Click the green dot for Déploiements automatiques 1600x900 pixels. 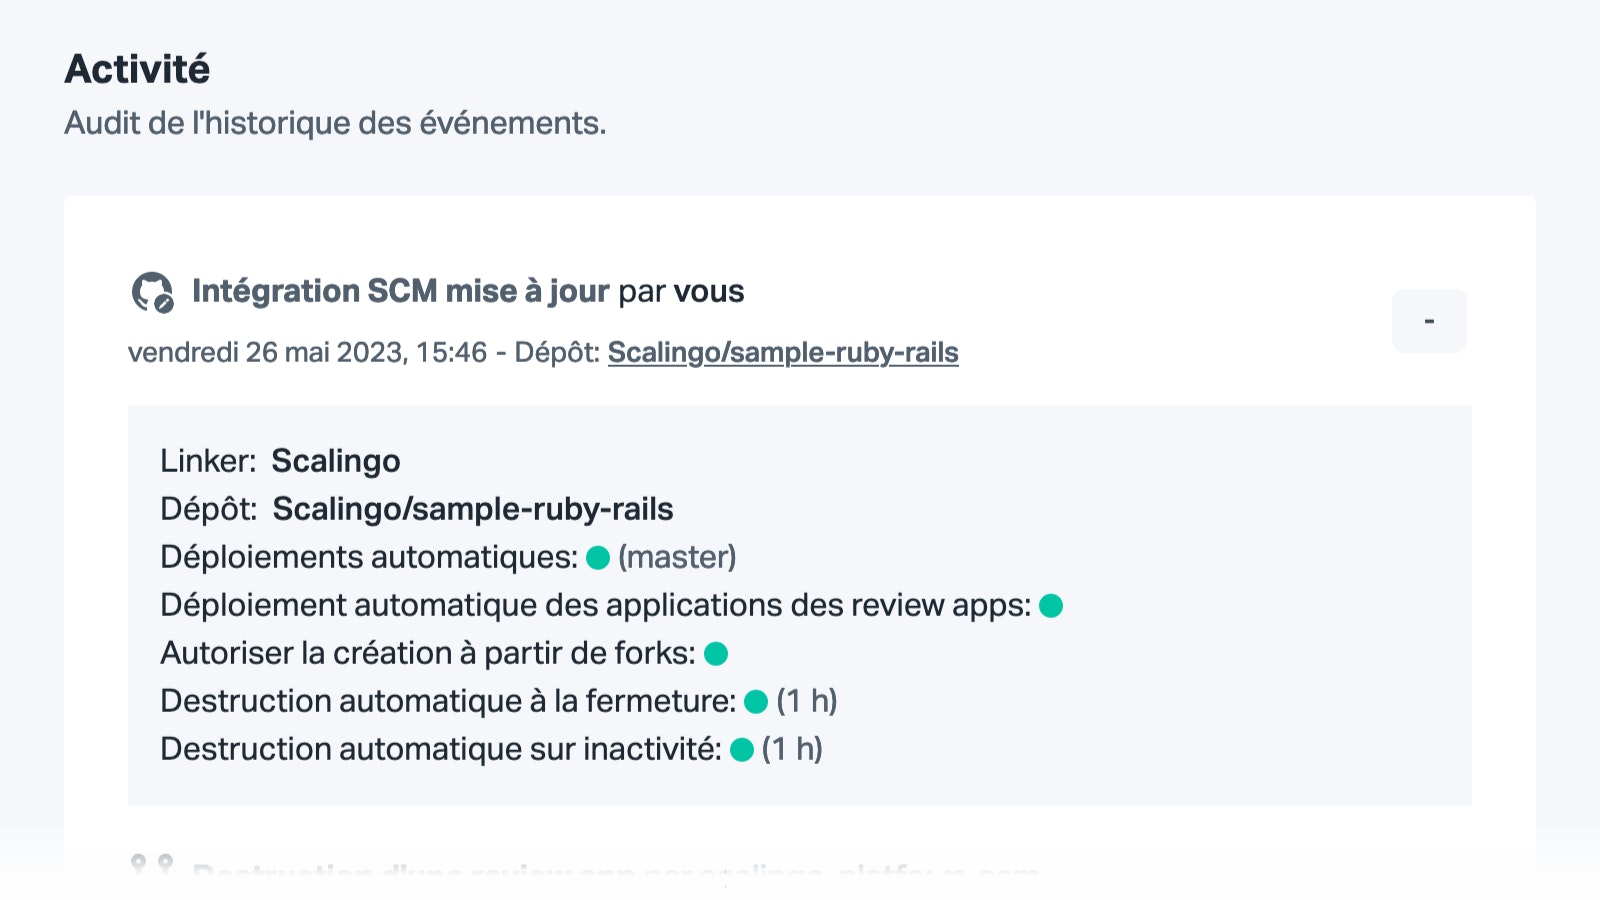[598, 558]
